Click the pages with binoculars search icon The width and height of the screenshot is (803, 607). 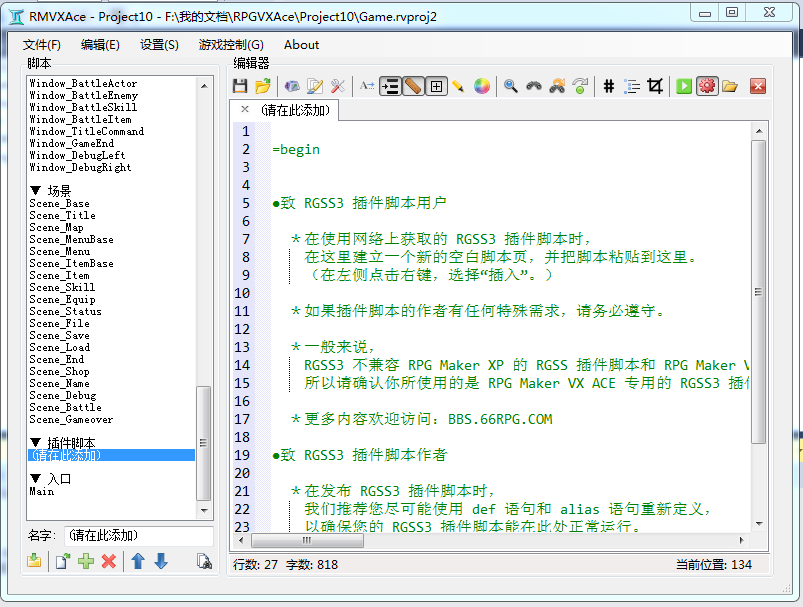[204, 561]
